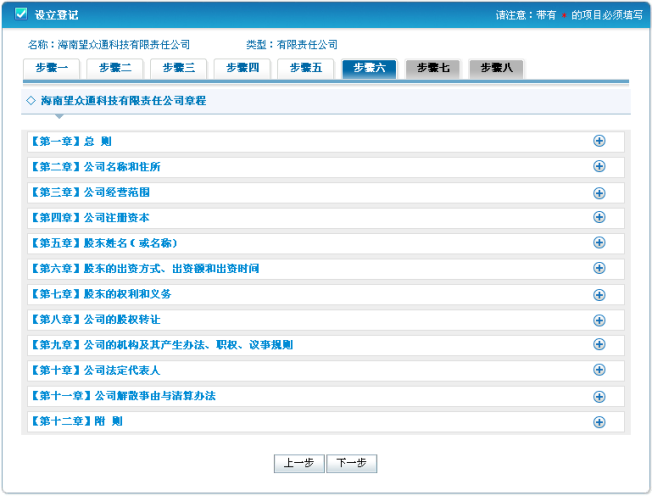Click plus icon for 第十章 公司法定代表人
The width and height of the screenshot is (653, 497).
click(599, 370)
